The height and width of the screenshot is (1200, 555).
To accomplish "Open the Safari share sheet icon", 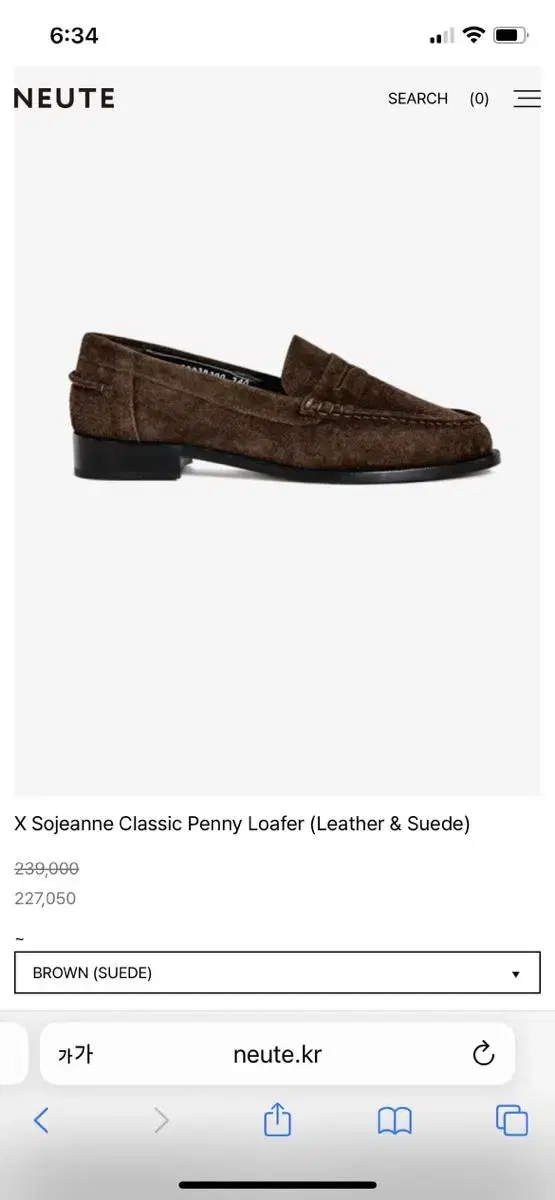I will click(x=277, y=1119).
